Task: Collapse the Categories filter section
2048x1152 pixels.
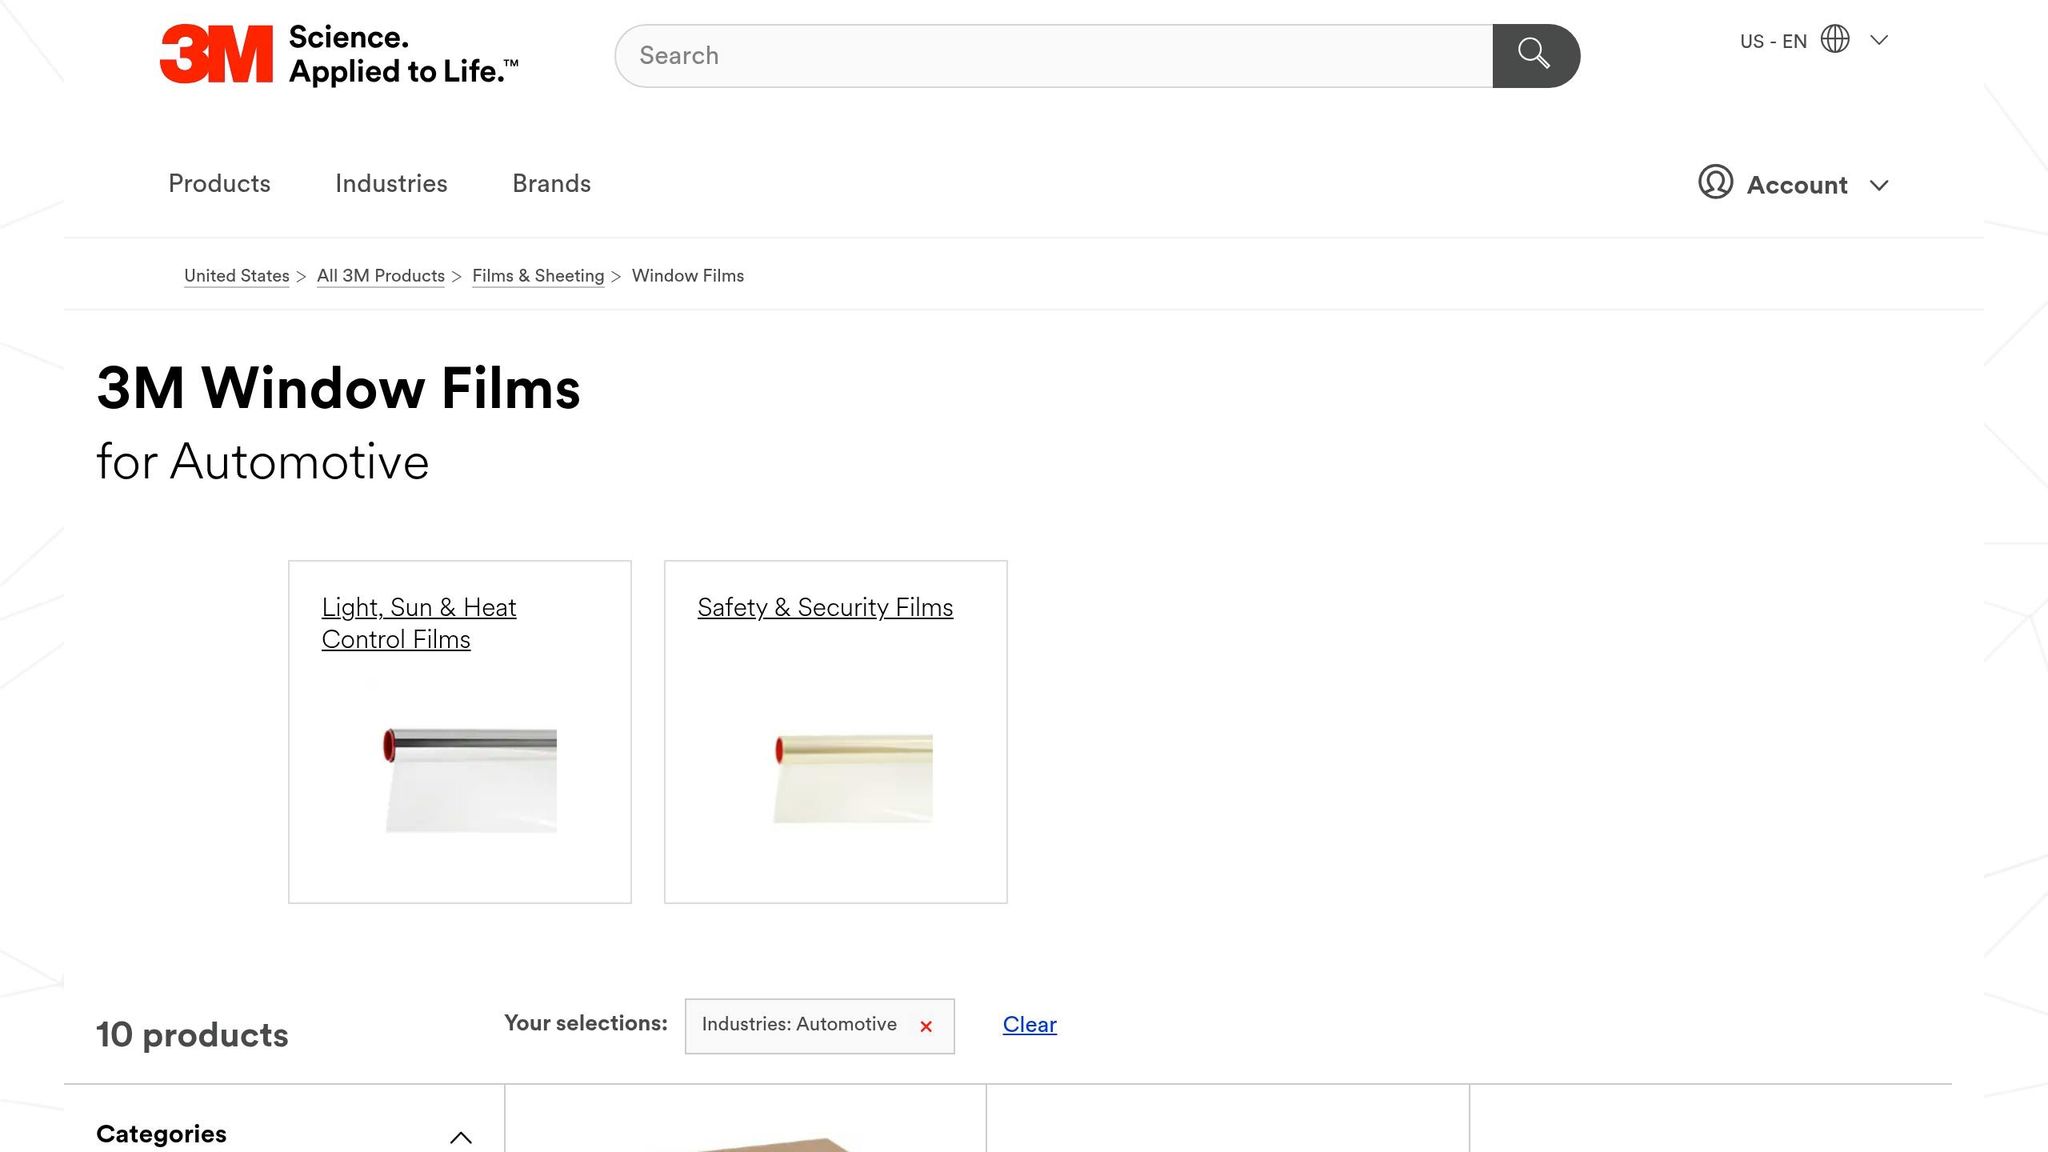Action: (460, 1137)
